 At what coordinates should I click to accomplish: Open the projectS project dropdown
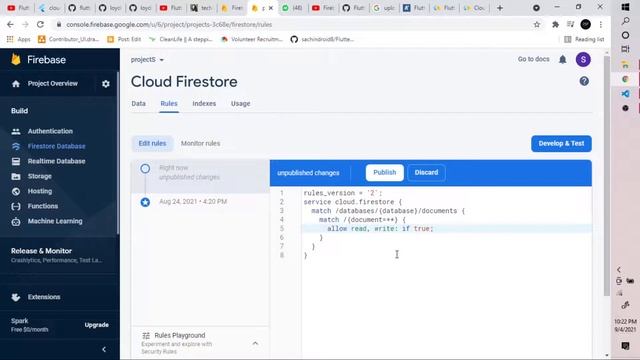point(147,60)
